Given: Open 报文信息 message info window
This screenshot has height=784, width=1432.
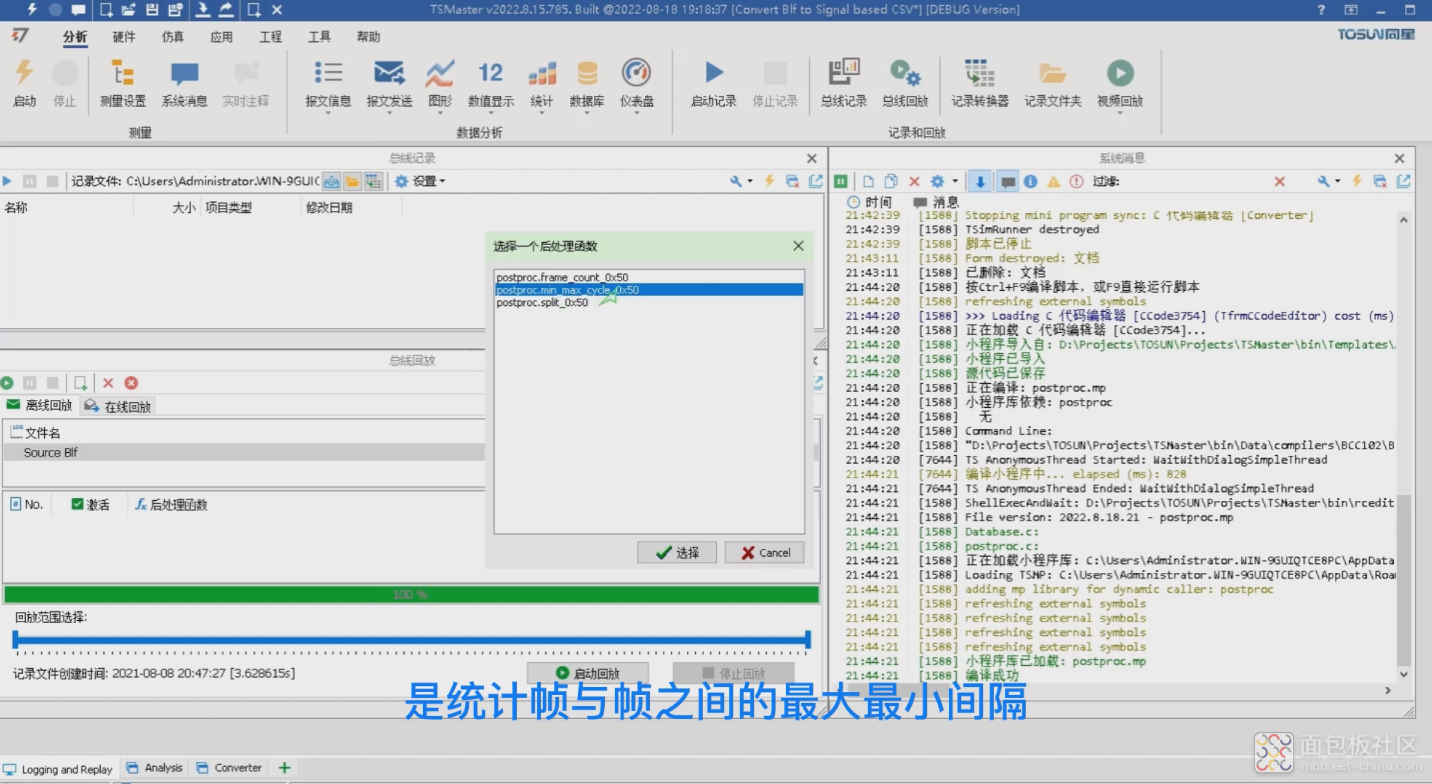Looking at the screenshot, I should (328, 83).
